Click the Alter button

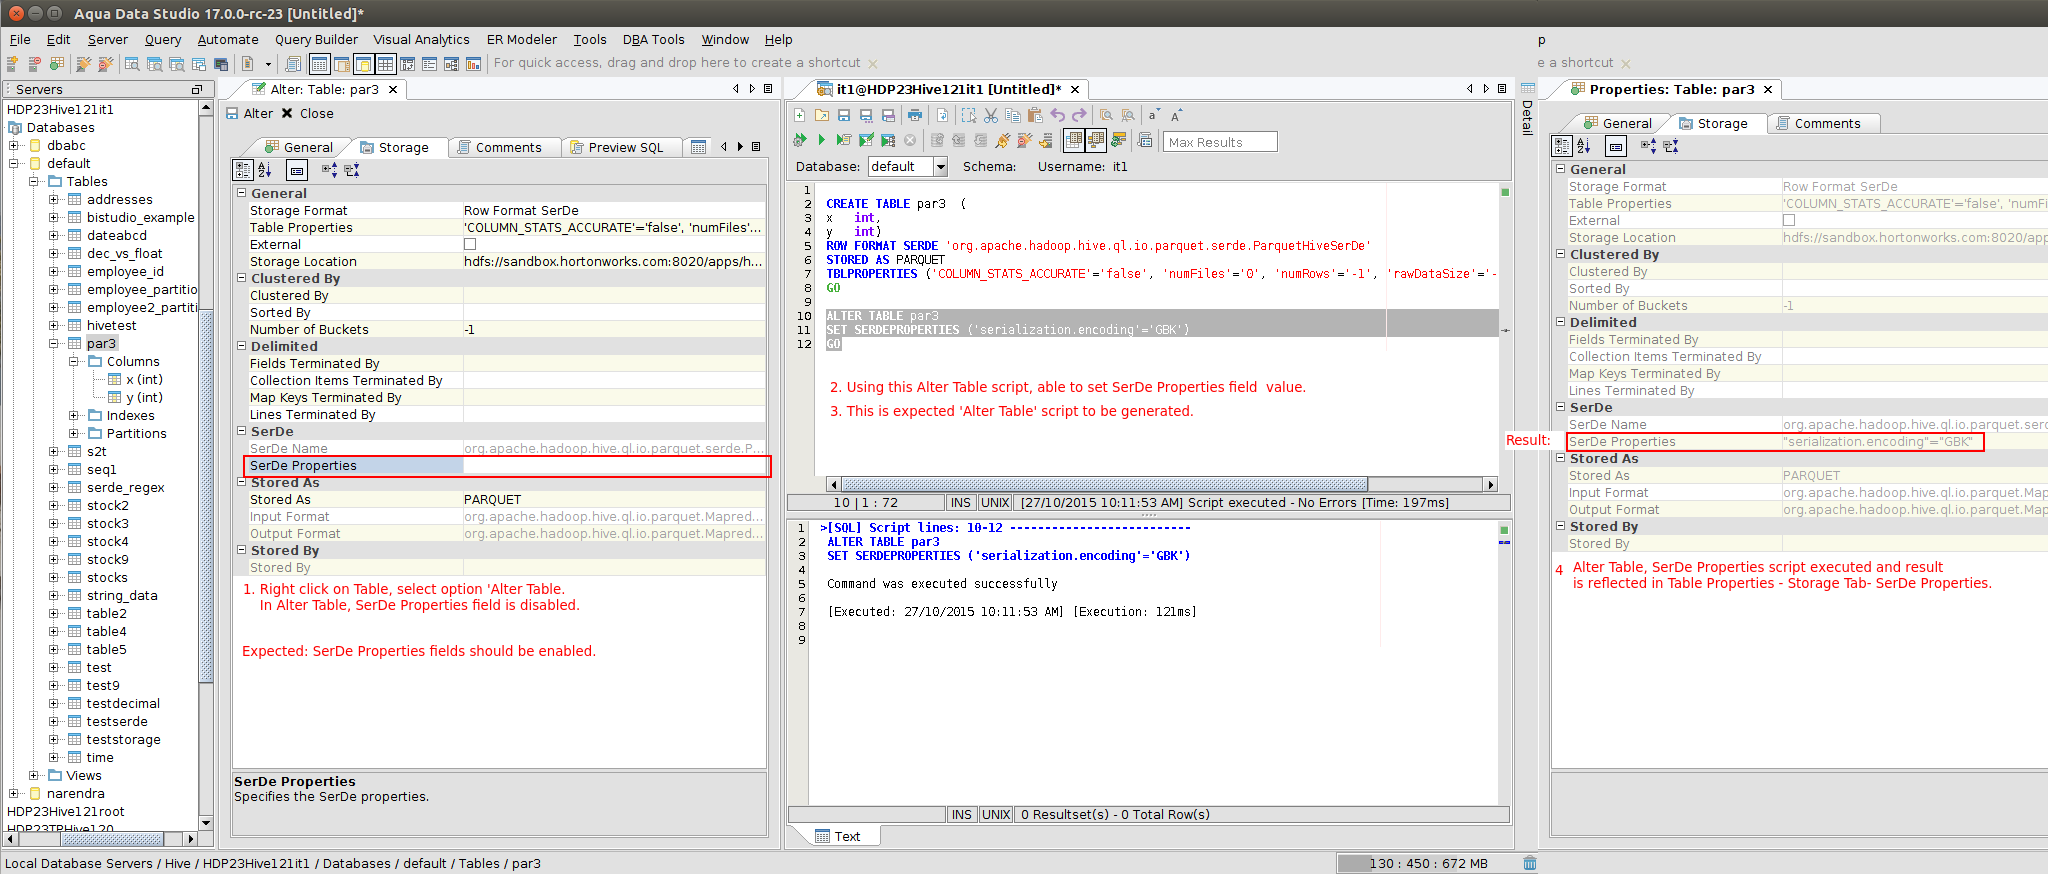[250, 114]
